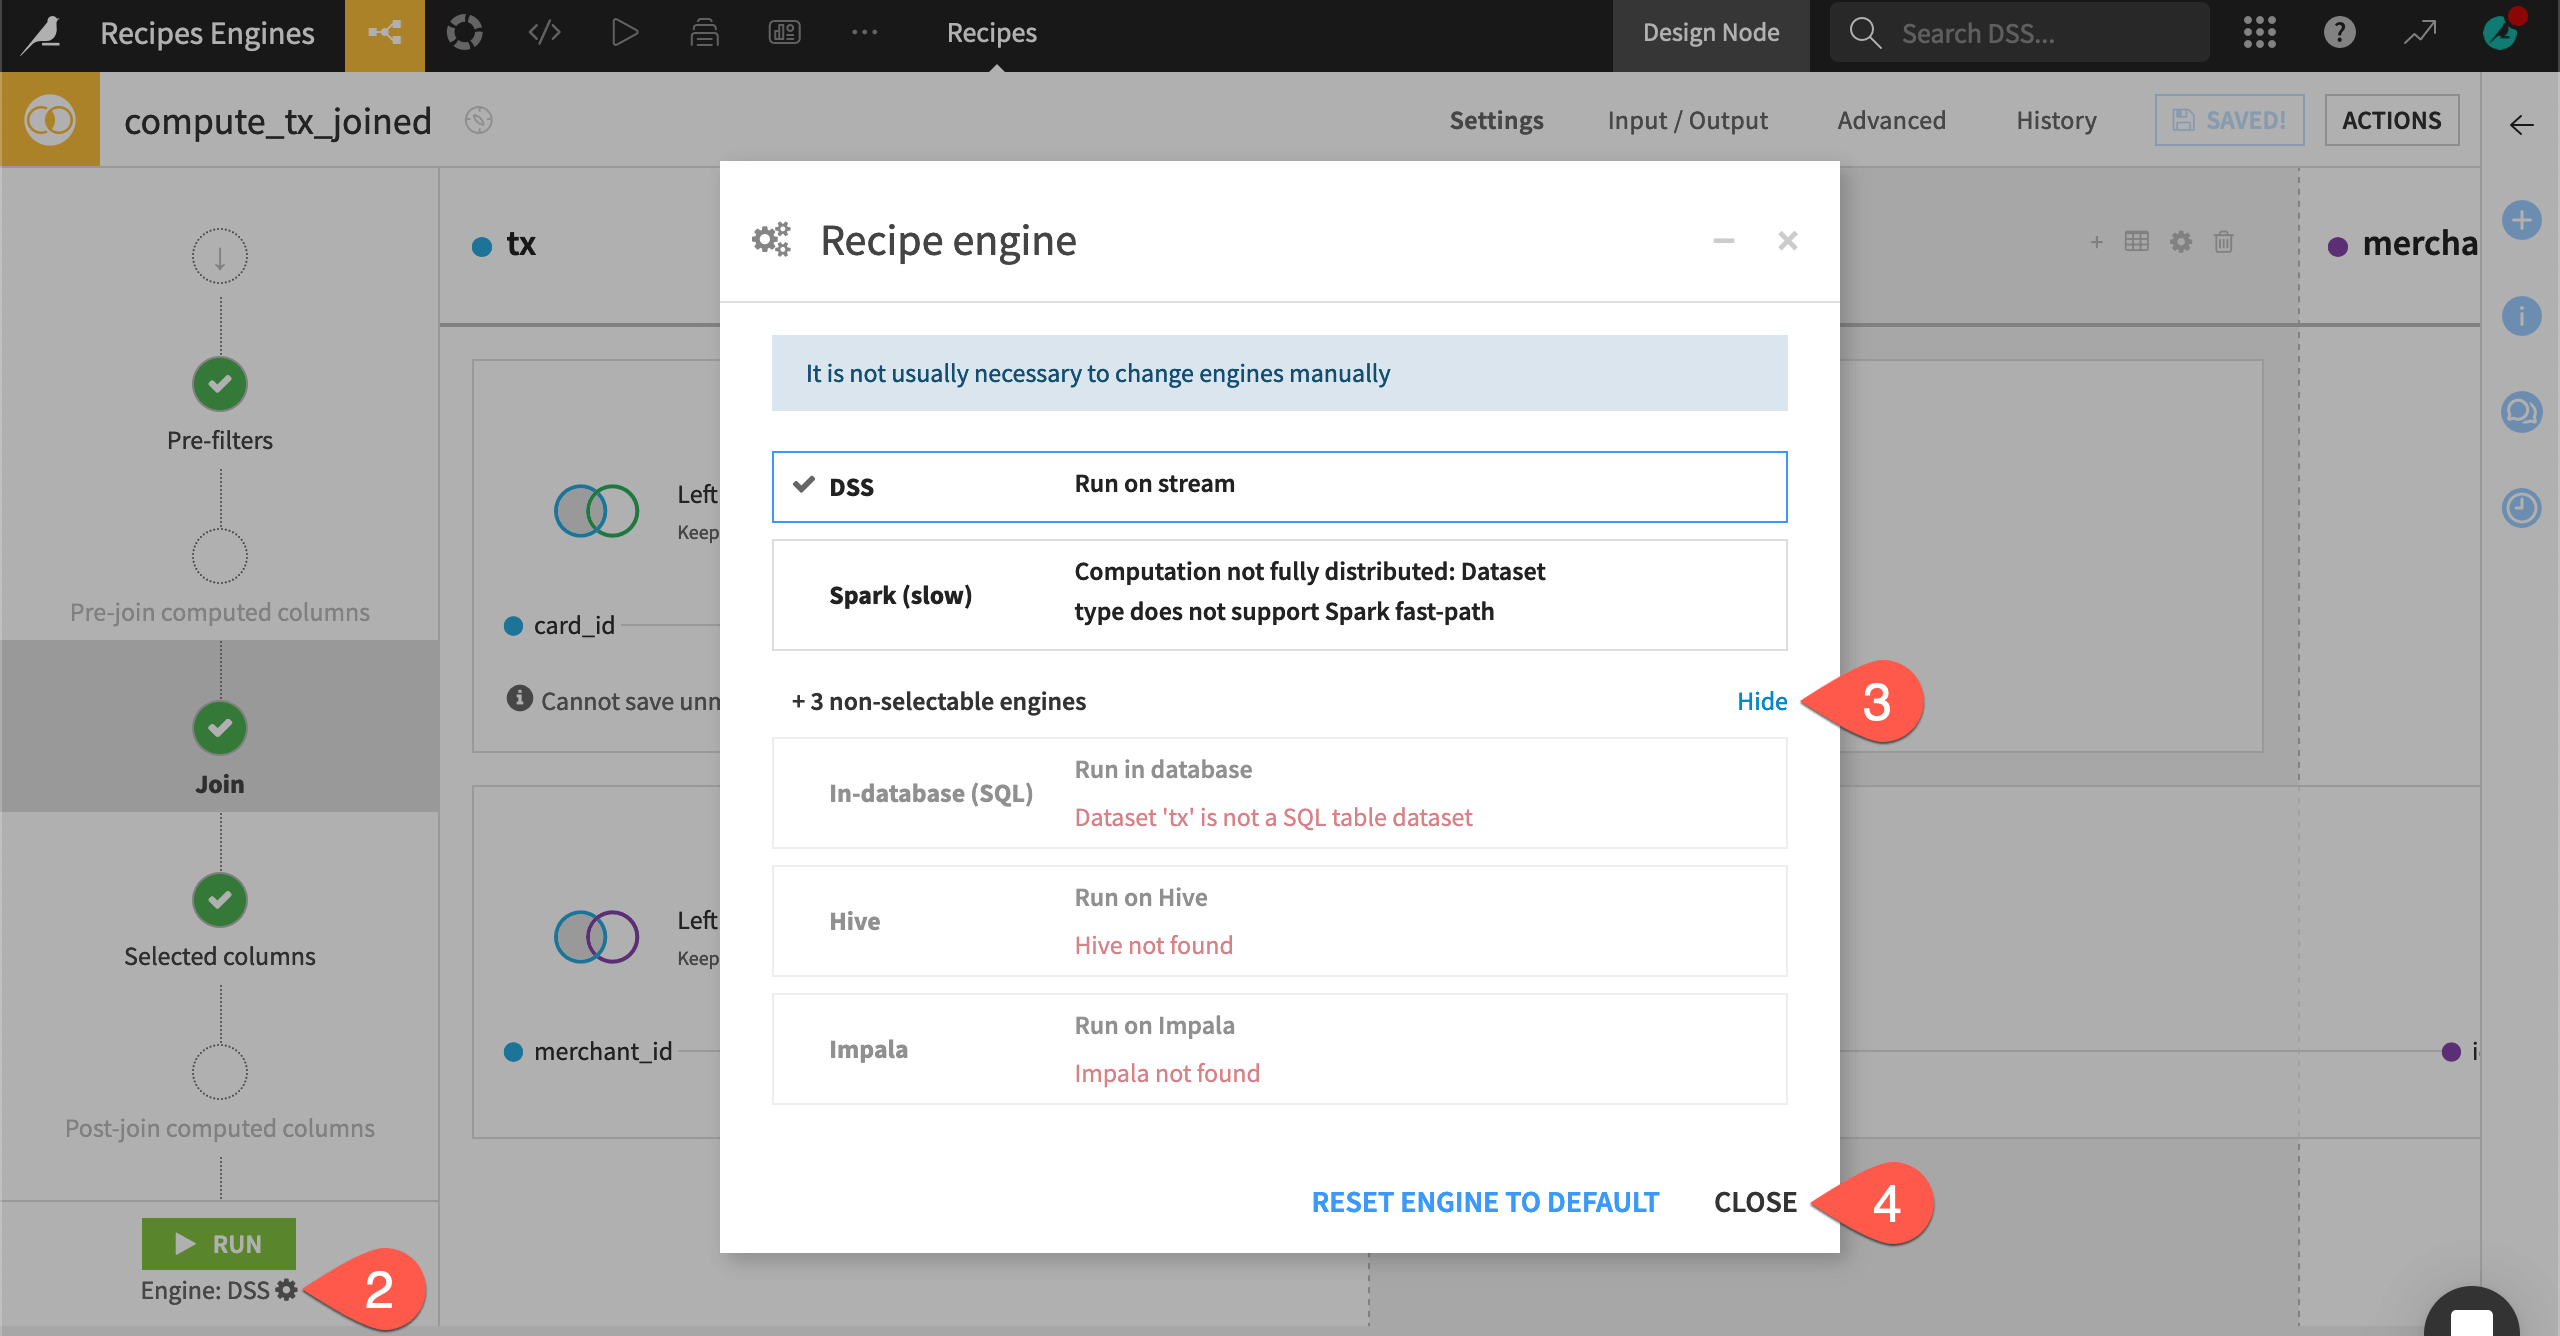Viewport: 2560px width, 1336px height.
Task: Click the Pre-filters completed checkmark
Action: tap(219, 384)
